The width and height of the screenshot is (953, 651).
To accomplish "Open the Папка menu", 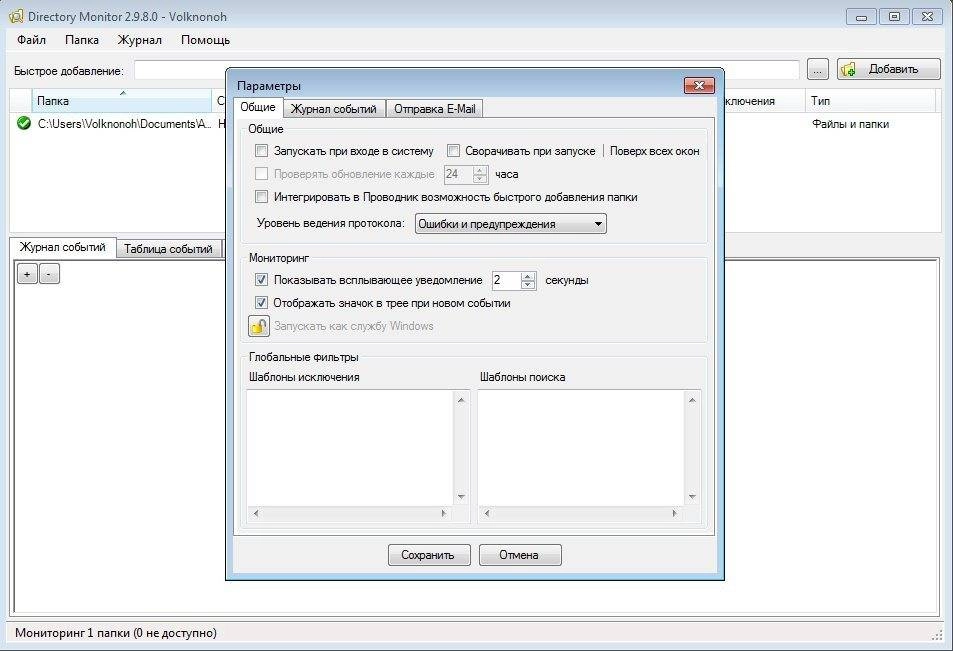I will (x=82, y=40).
